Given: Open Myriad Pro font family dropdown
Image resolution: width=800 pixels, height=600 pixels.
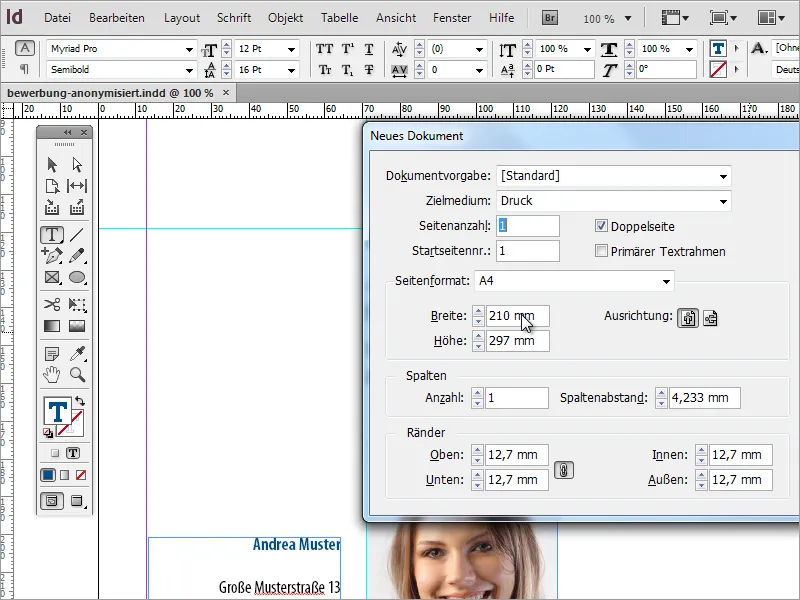Looking at the screenshot, I should [189, 49].
